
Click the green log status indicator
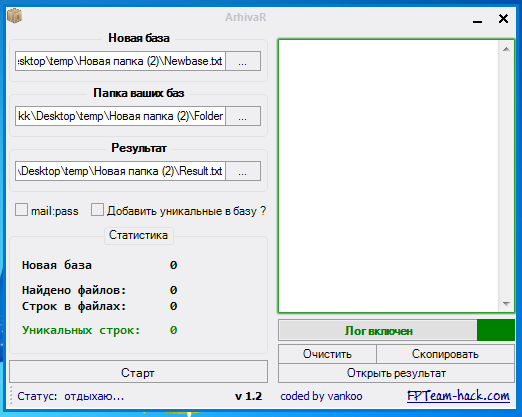pyautogui.click(x=496, y=330)
